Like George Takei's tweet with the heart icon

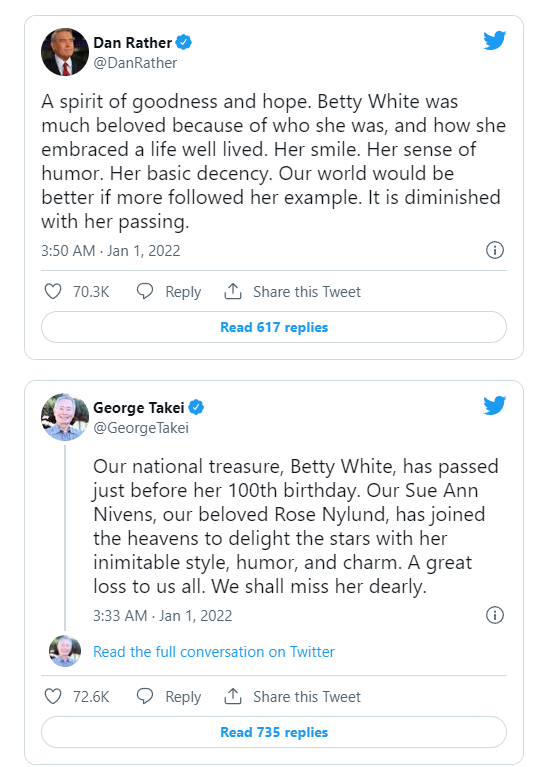53,696
